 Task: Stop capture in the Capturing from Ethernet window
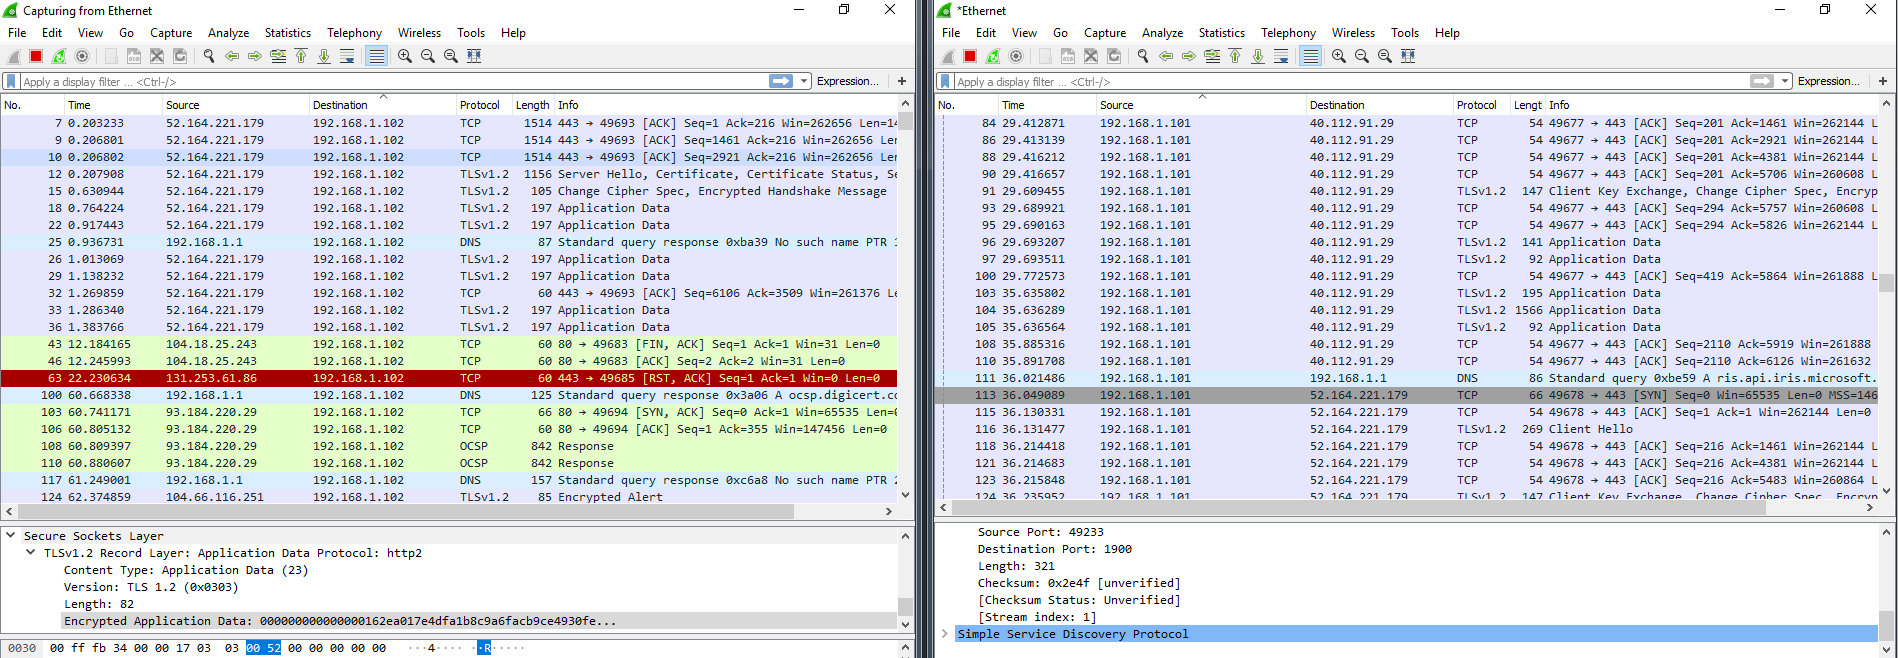[36, 56]
